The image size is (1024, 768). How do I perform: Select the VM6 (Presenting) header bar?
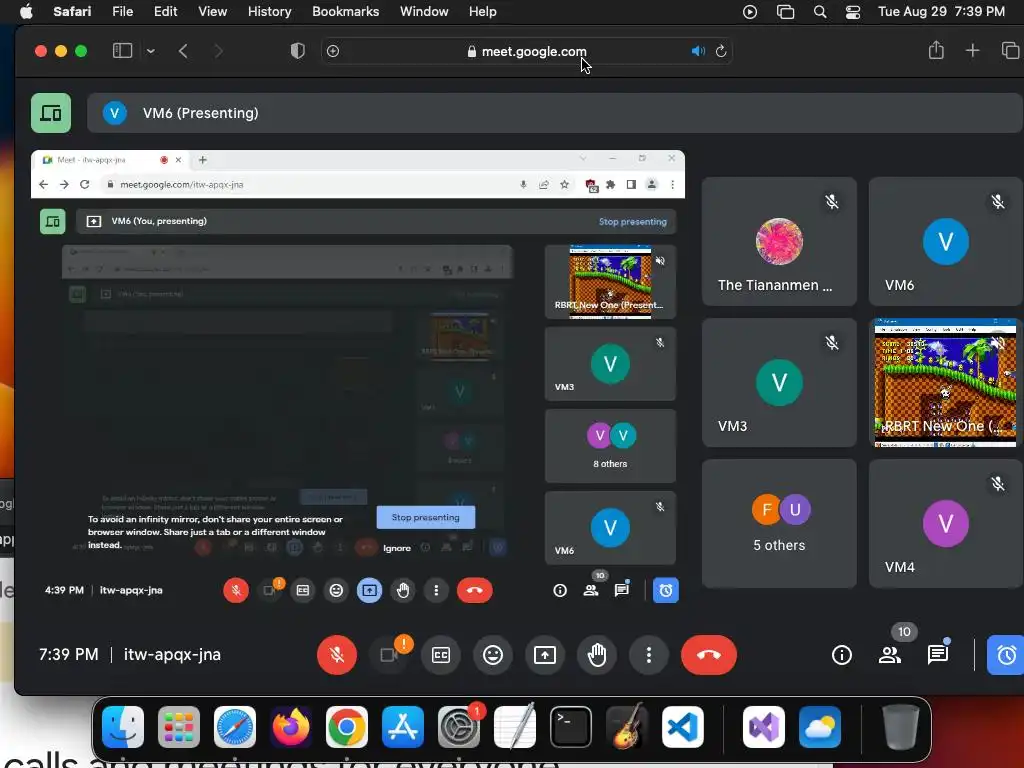point(554,113)
